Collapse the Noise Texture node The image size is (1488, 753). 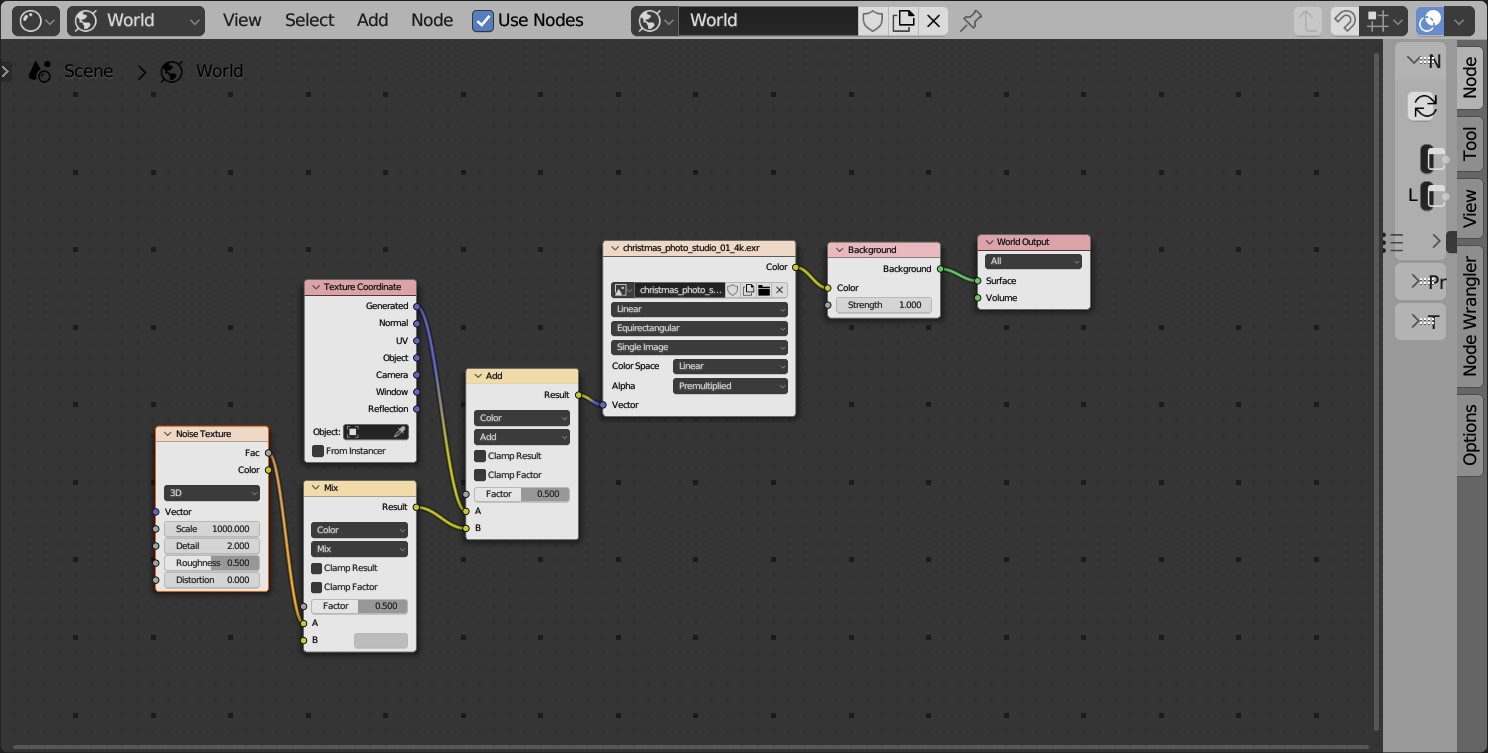coord(167,434)
